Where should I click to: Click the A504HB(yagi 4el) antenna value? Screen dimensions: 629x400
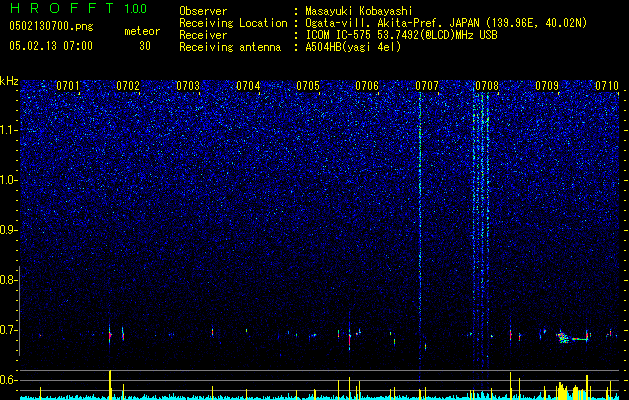click(x=353, y=47)
